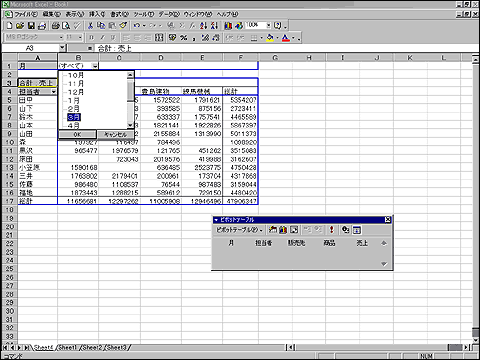Open the 挿入 (Insert) menu
The height and width of the screenshot is (360, 480).
97,14
